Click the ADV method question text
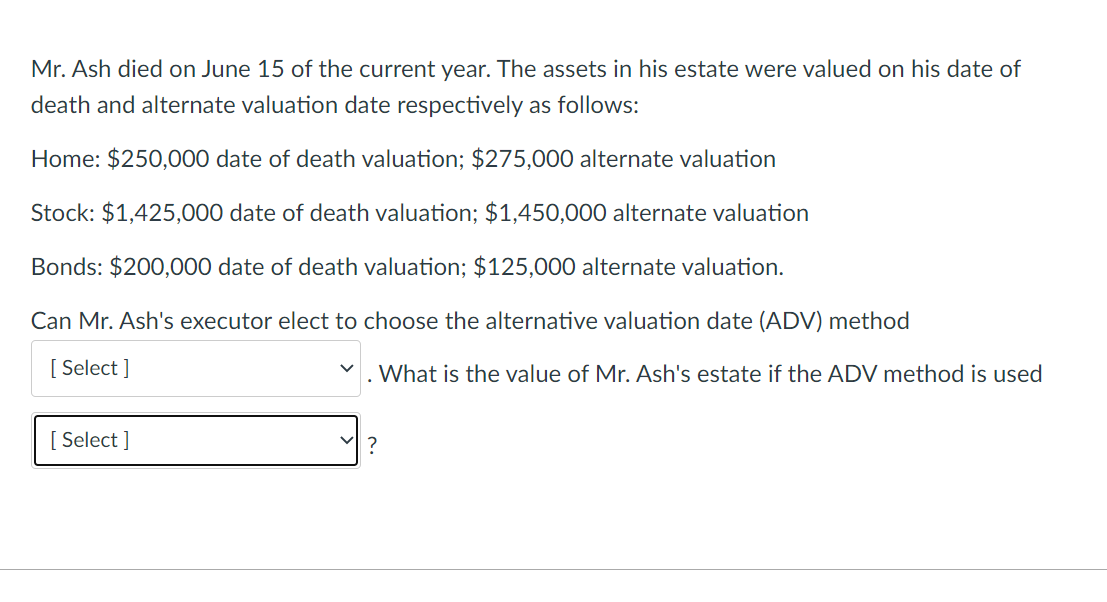 pos(470,321)
